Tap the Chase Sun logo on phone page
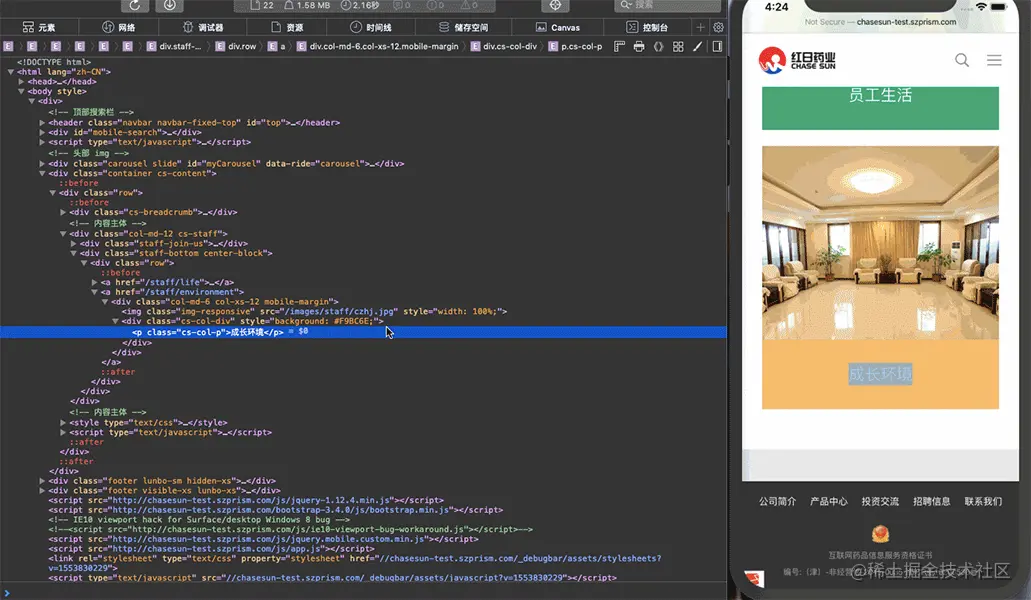1031x600 pixels. (x=797, y=60)
